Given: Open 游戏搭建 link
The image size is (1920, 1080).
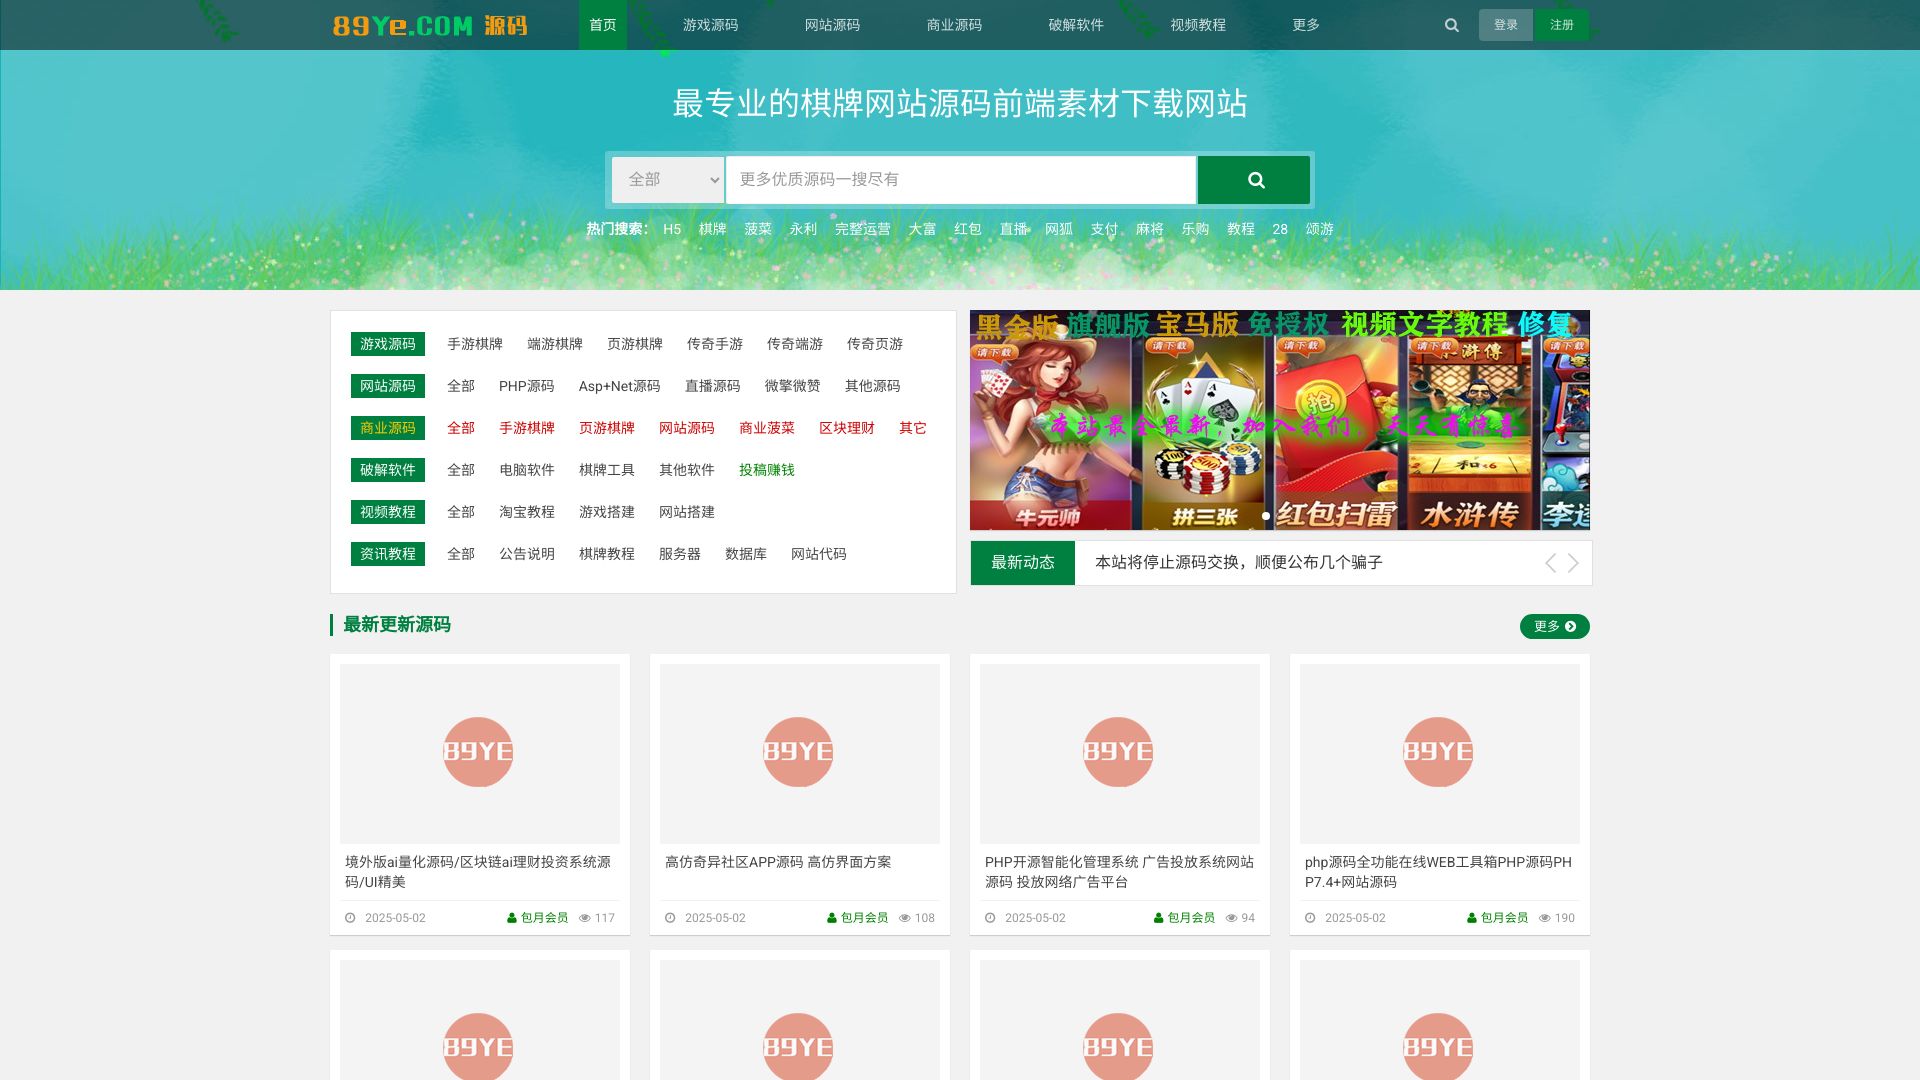Looking at the screenshot, I should pyautogui.click(x=607, y=512).
